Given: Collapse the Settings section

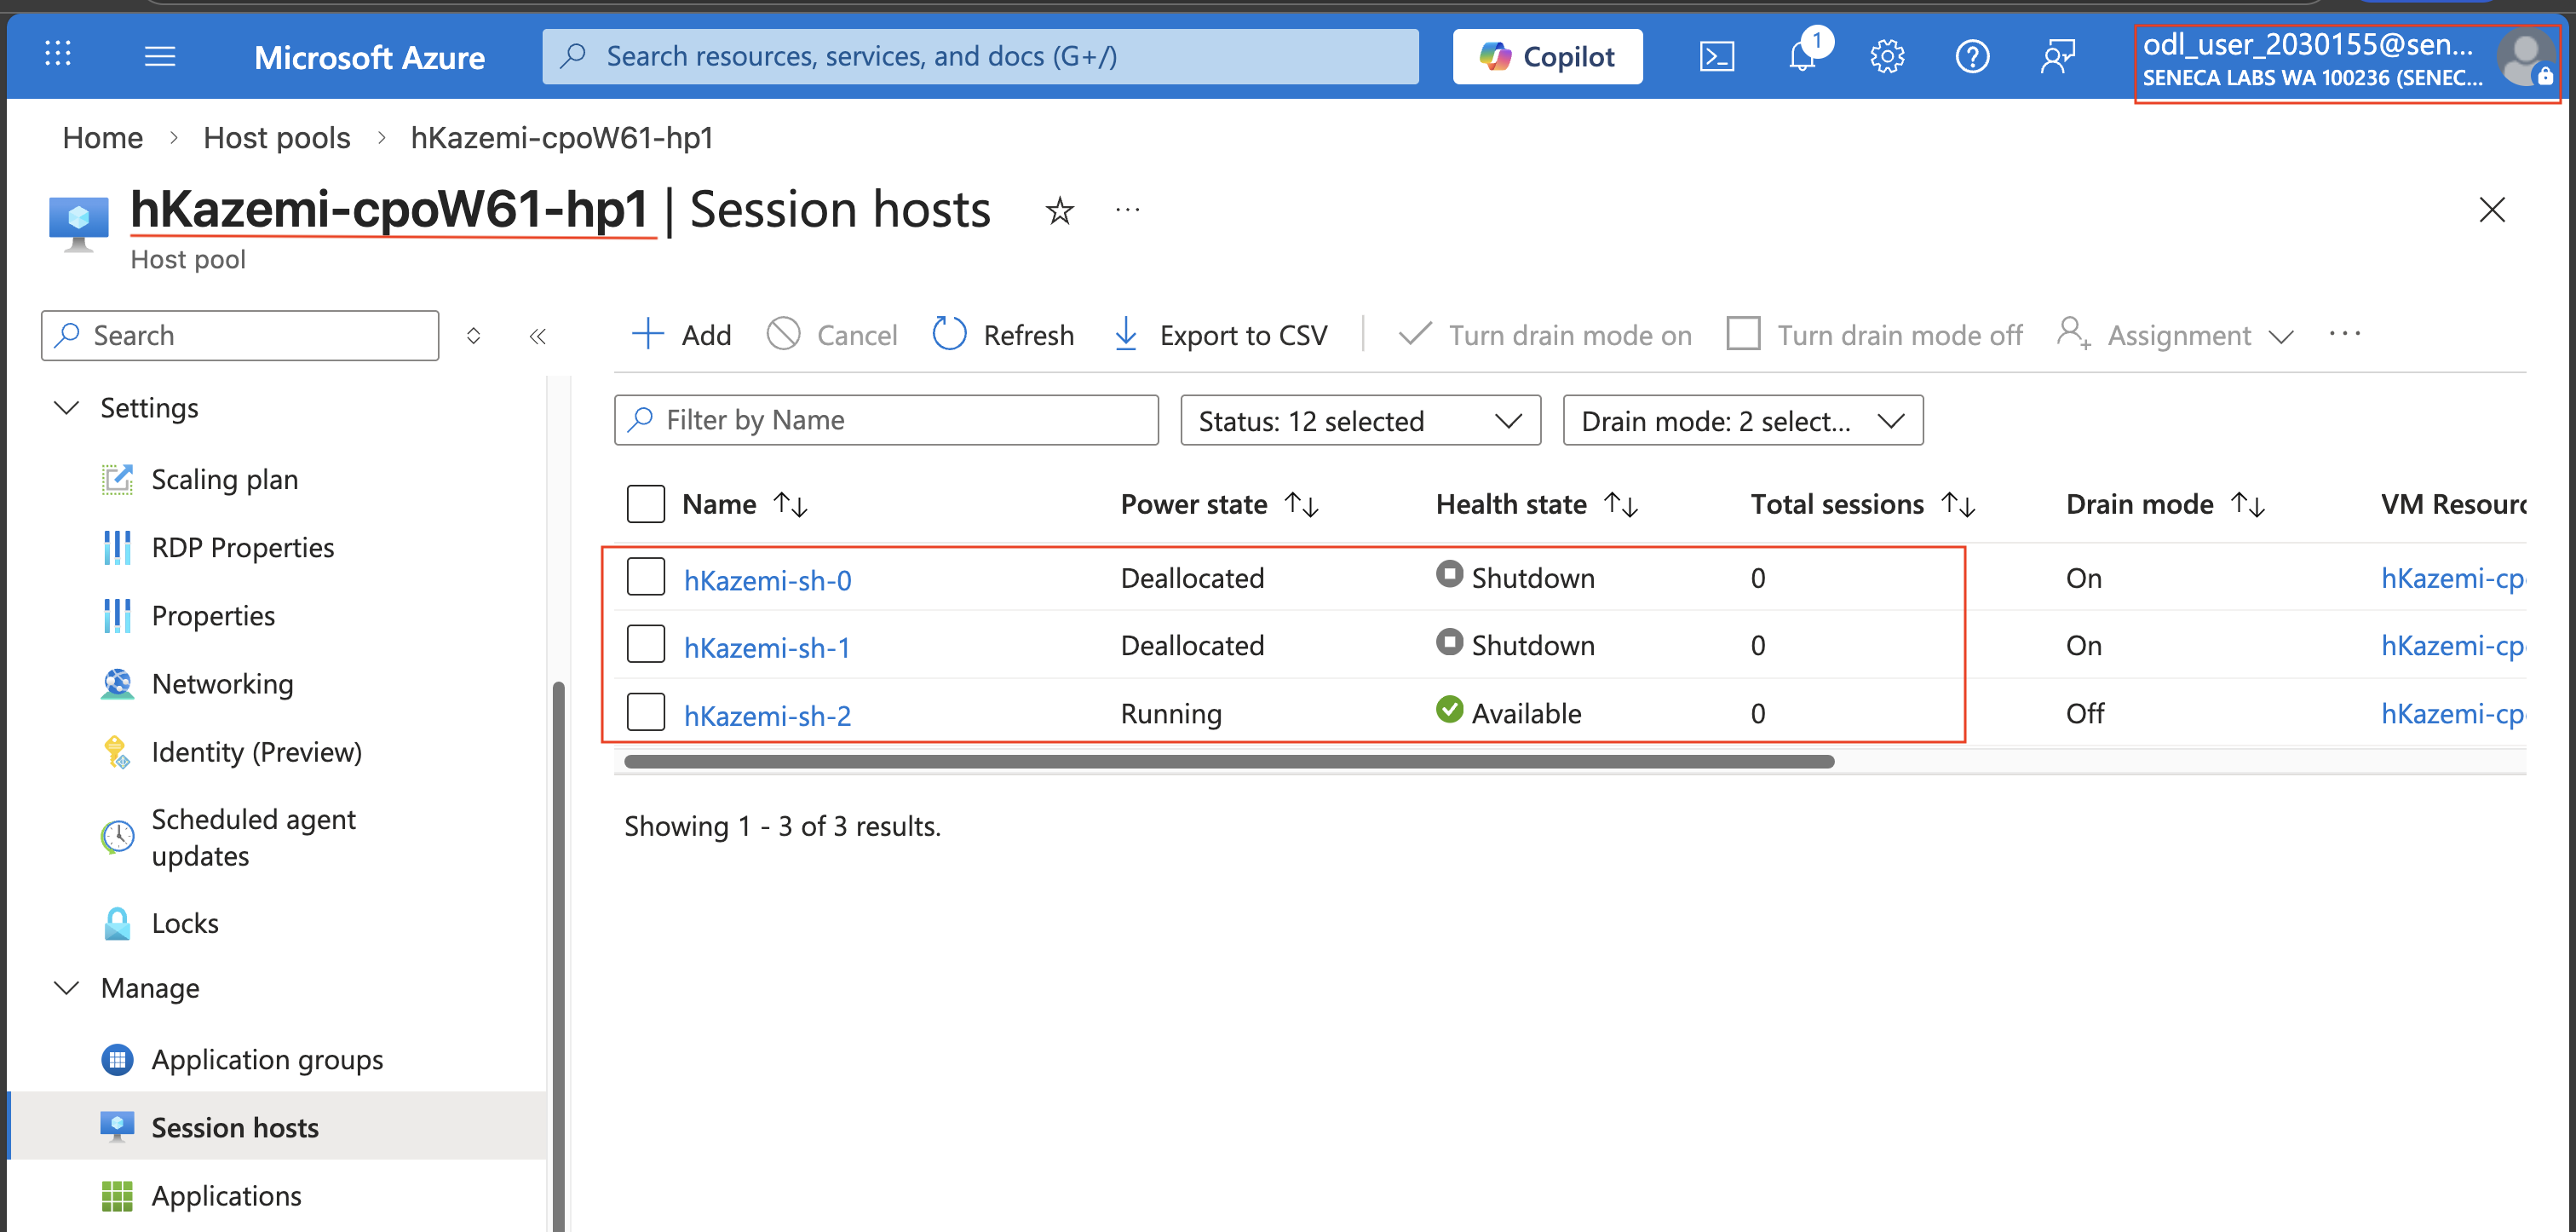Looking at the screenshot, I should tap(67, 408).
